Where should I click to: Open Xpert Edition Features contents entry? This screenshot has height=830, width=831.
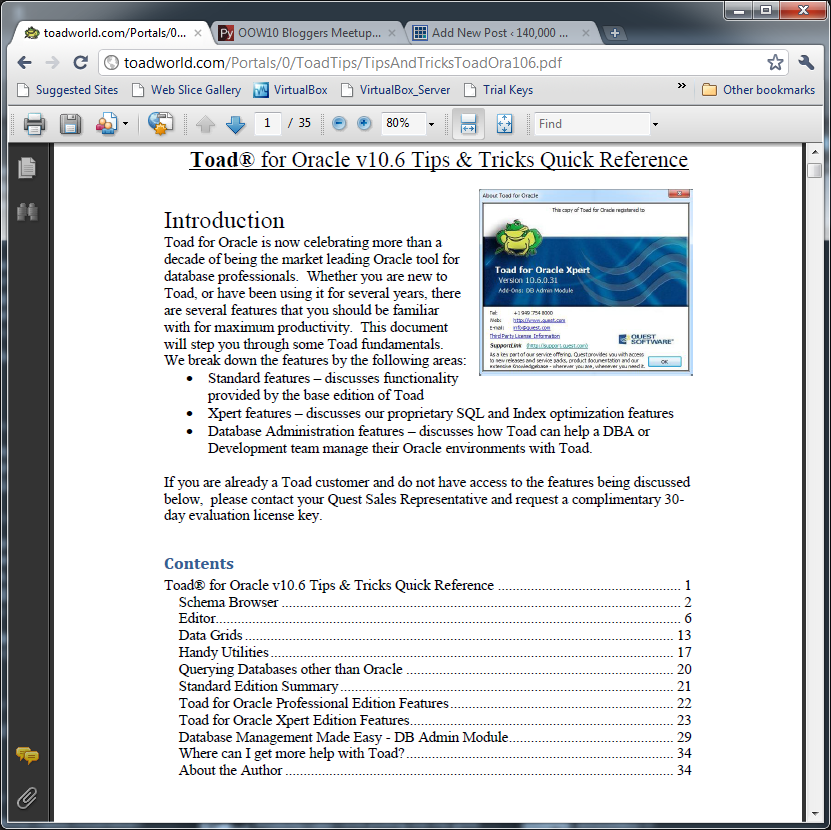435,720
